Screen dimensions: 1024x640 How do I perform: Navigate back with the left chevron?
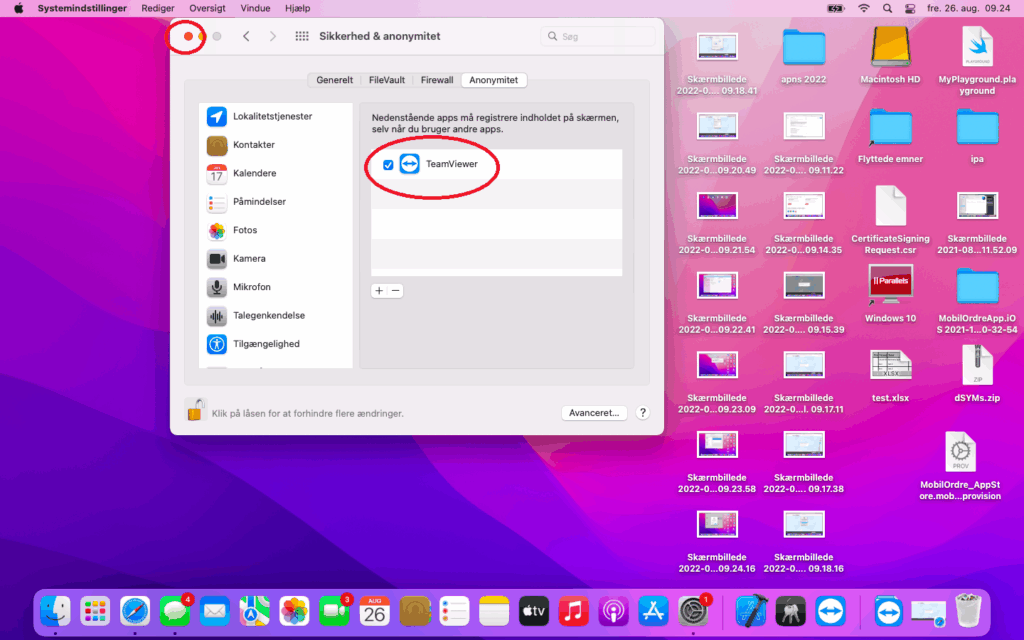point(247,37)
